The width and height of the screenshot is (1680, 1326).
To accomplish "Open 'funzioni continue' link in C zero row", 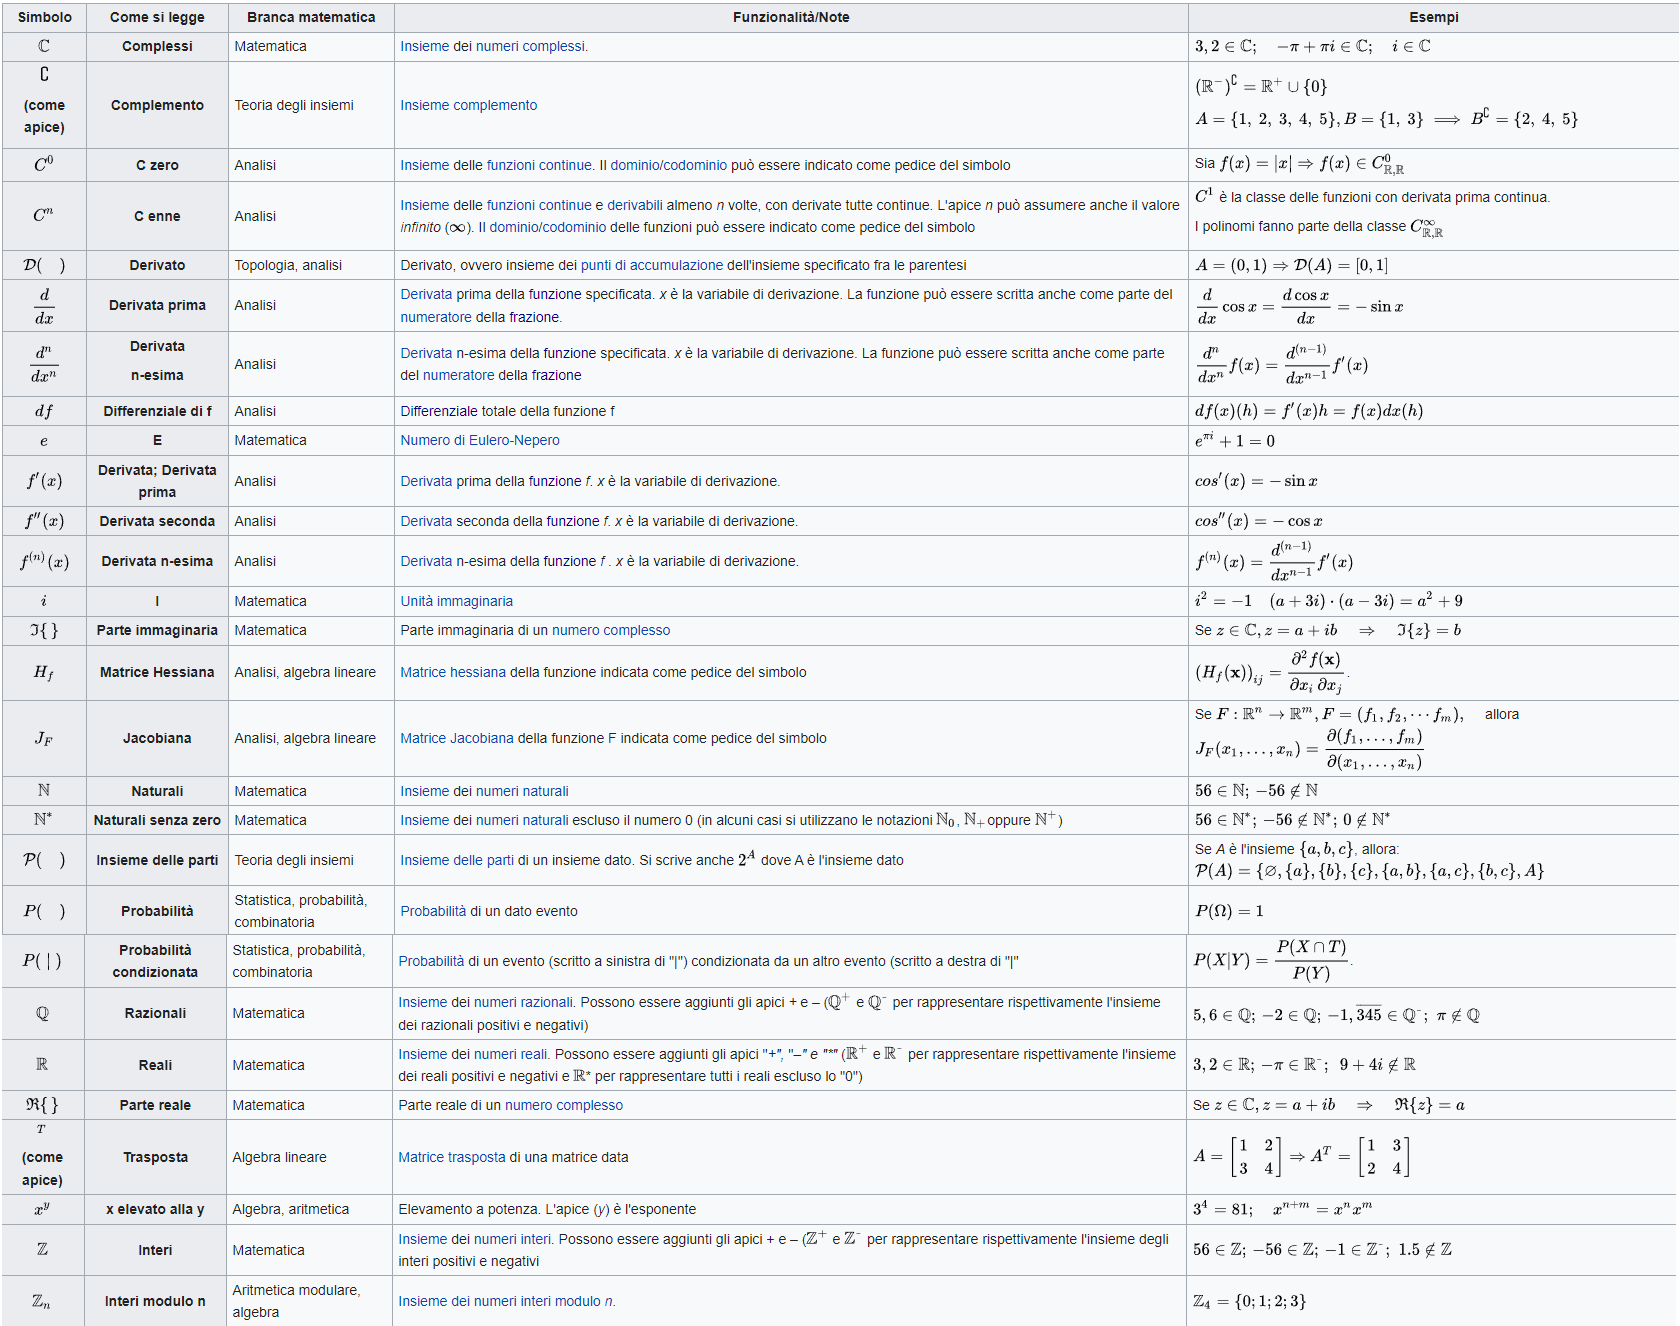I will (x=539, y=165).
